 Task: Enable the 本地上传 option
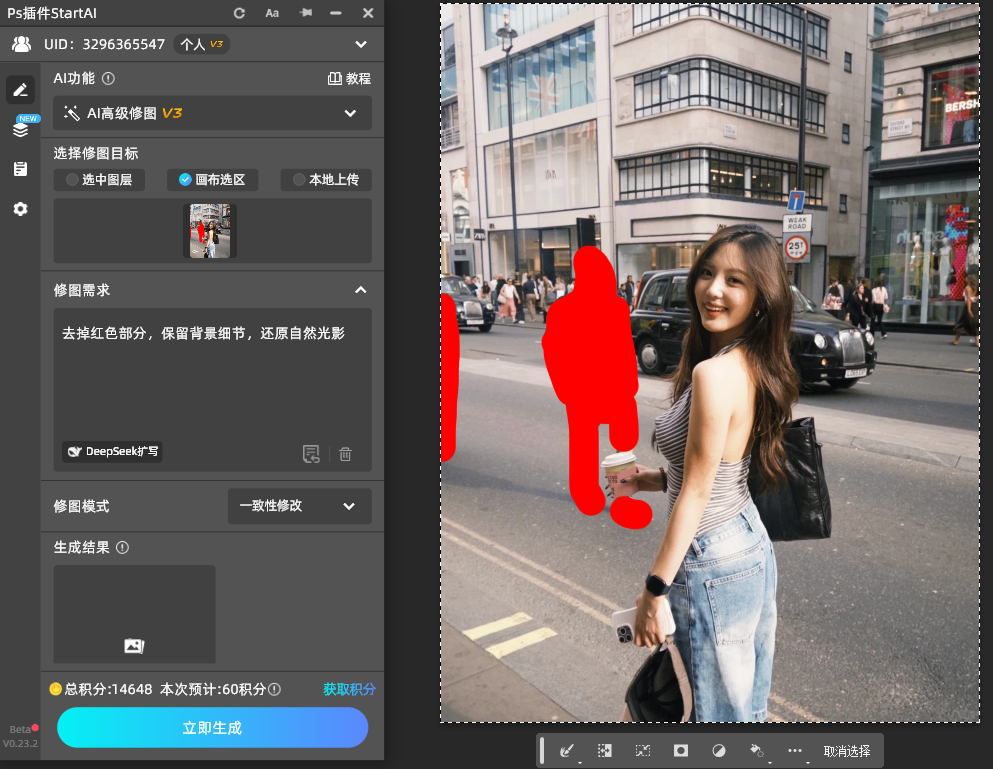325,180
